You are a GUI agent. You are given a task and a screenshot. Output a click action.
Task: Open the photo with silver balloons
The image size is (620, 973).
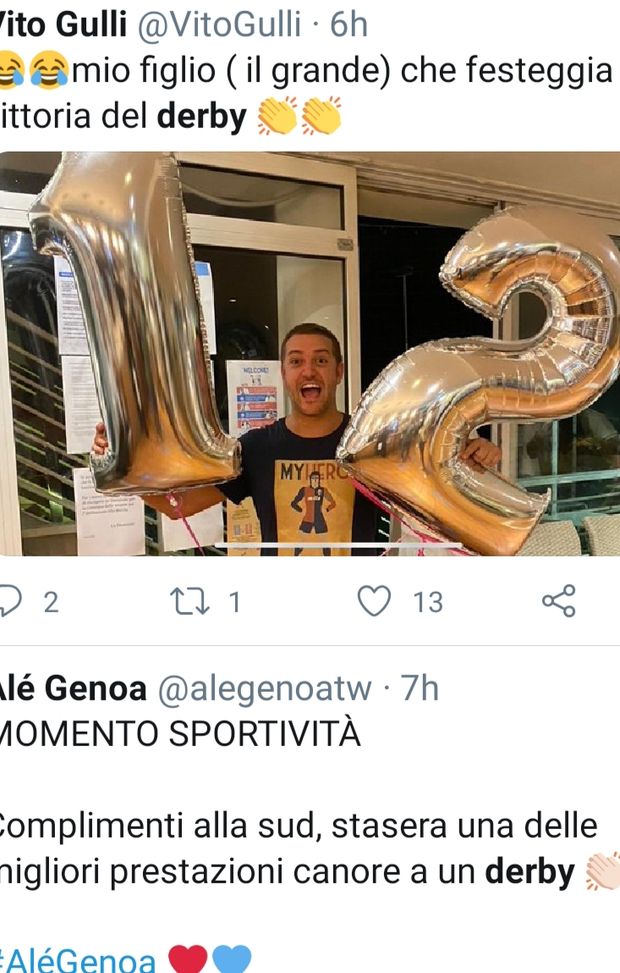(310, 354)
